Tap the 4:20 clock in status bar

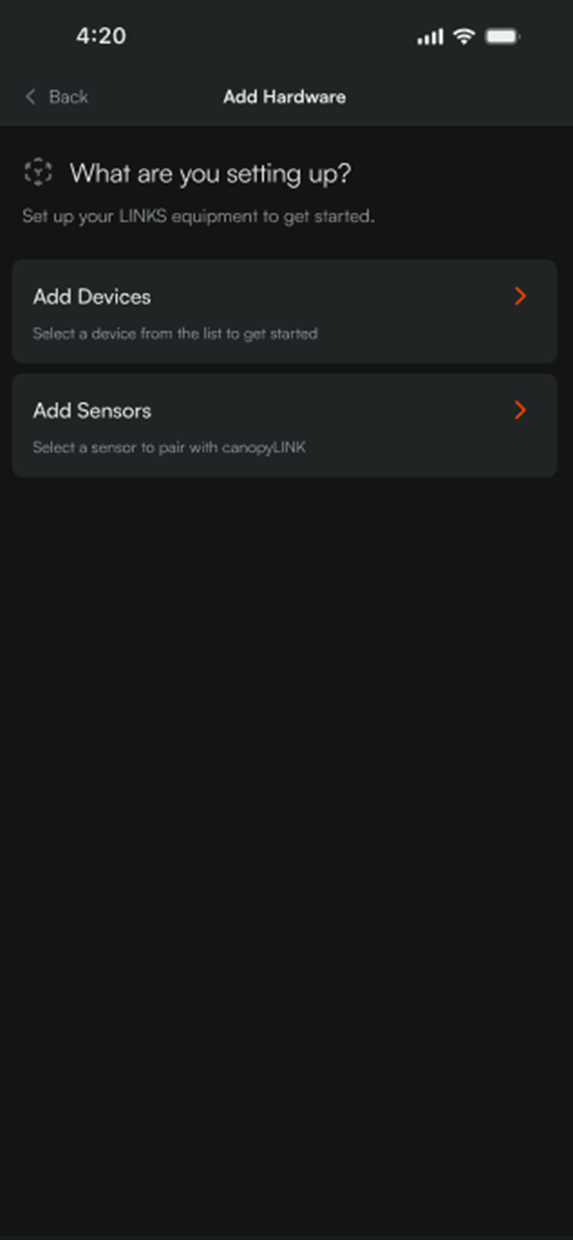[101, 36]
